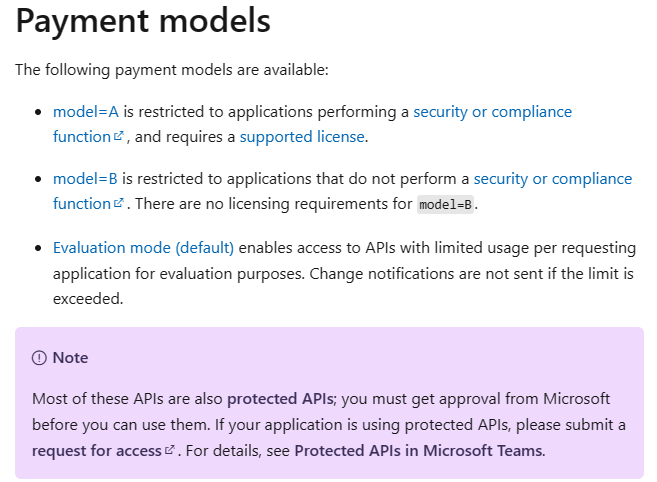Image resolution: width=657 pixels, height=482 pixels.
Task: Click the inline model=B code snippet
Action: 445,205
